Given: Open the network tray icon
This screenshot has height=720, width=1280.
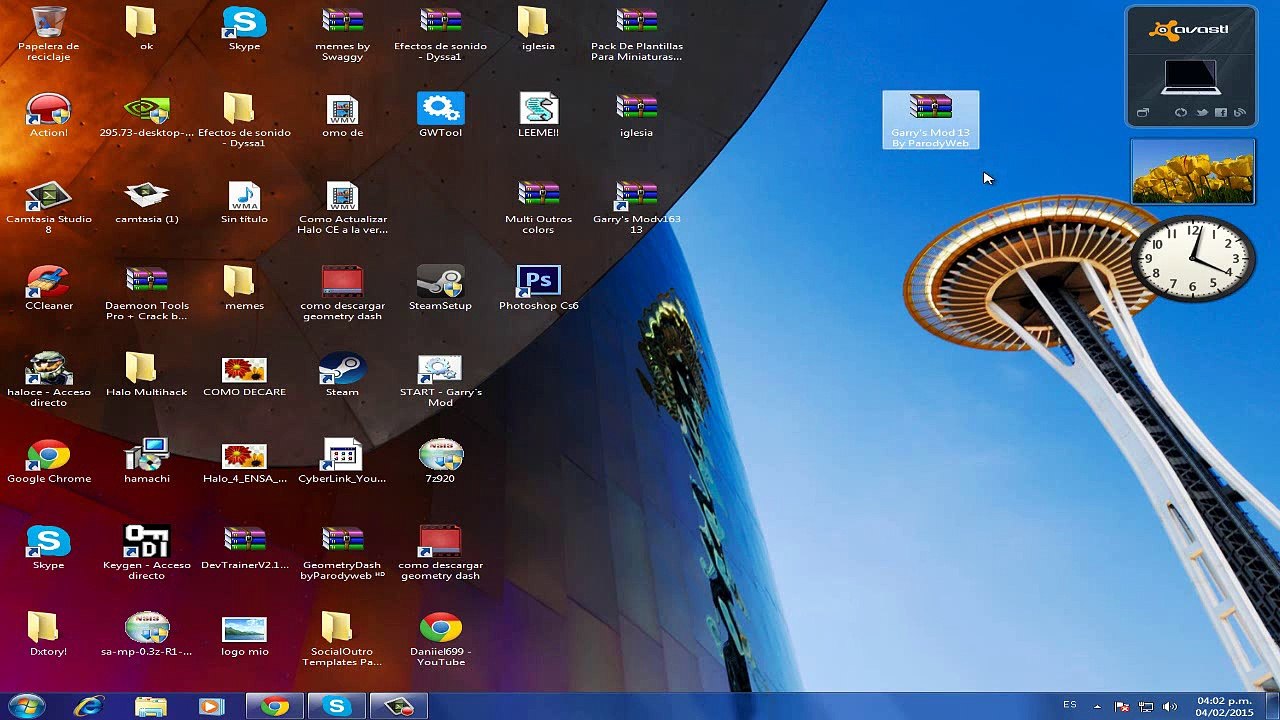Looking at the screenshot, I should click(1146, 706).
